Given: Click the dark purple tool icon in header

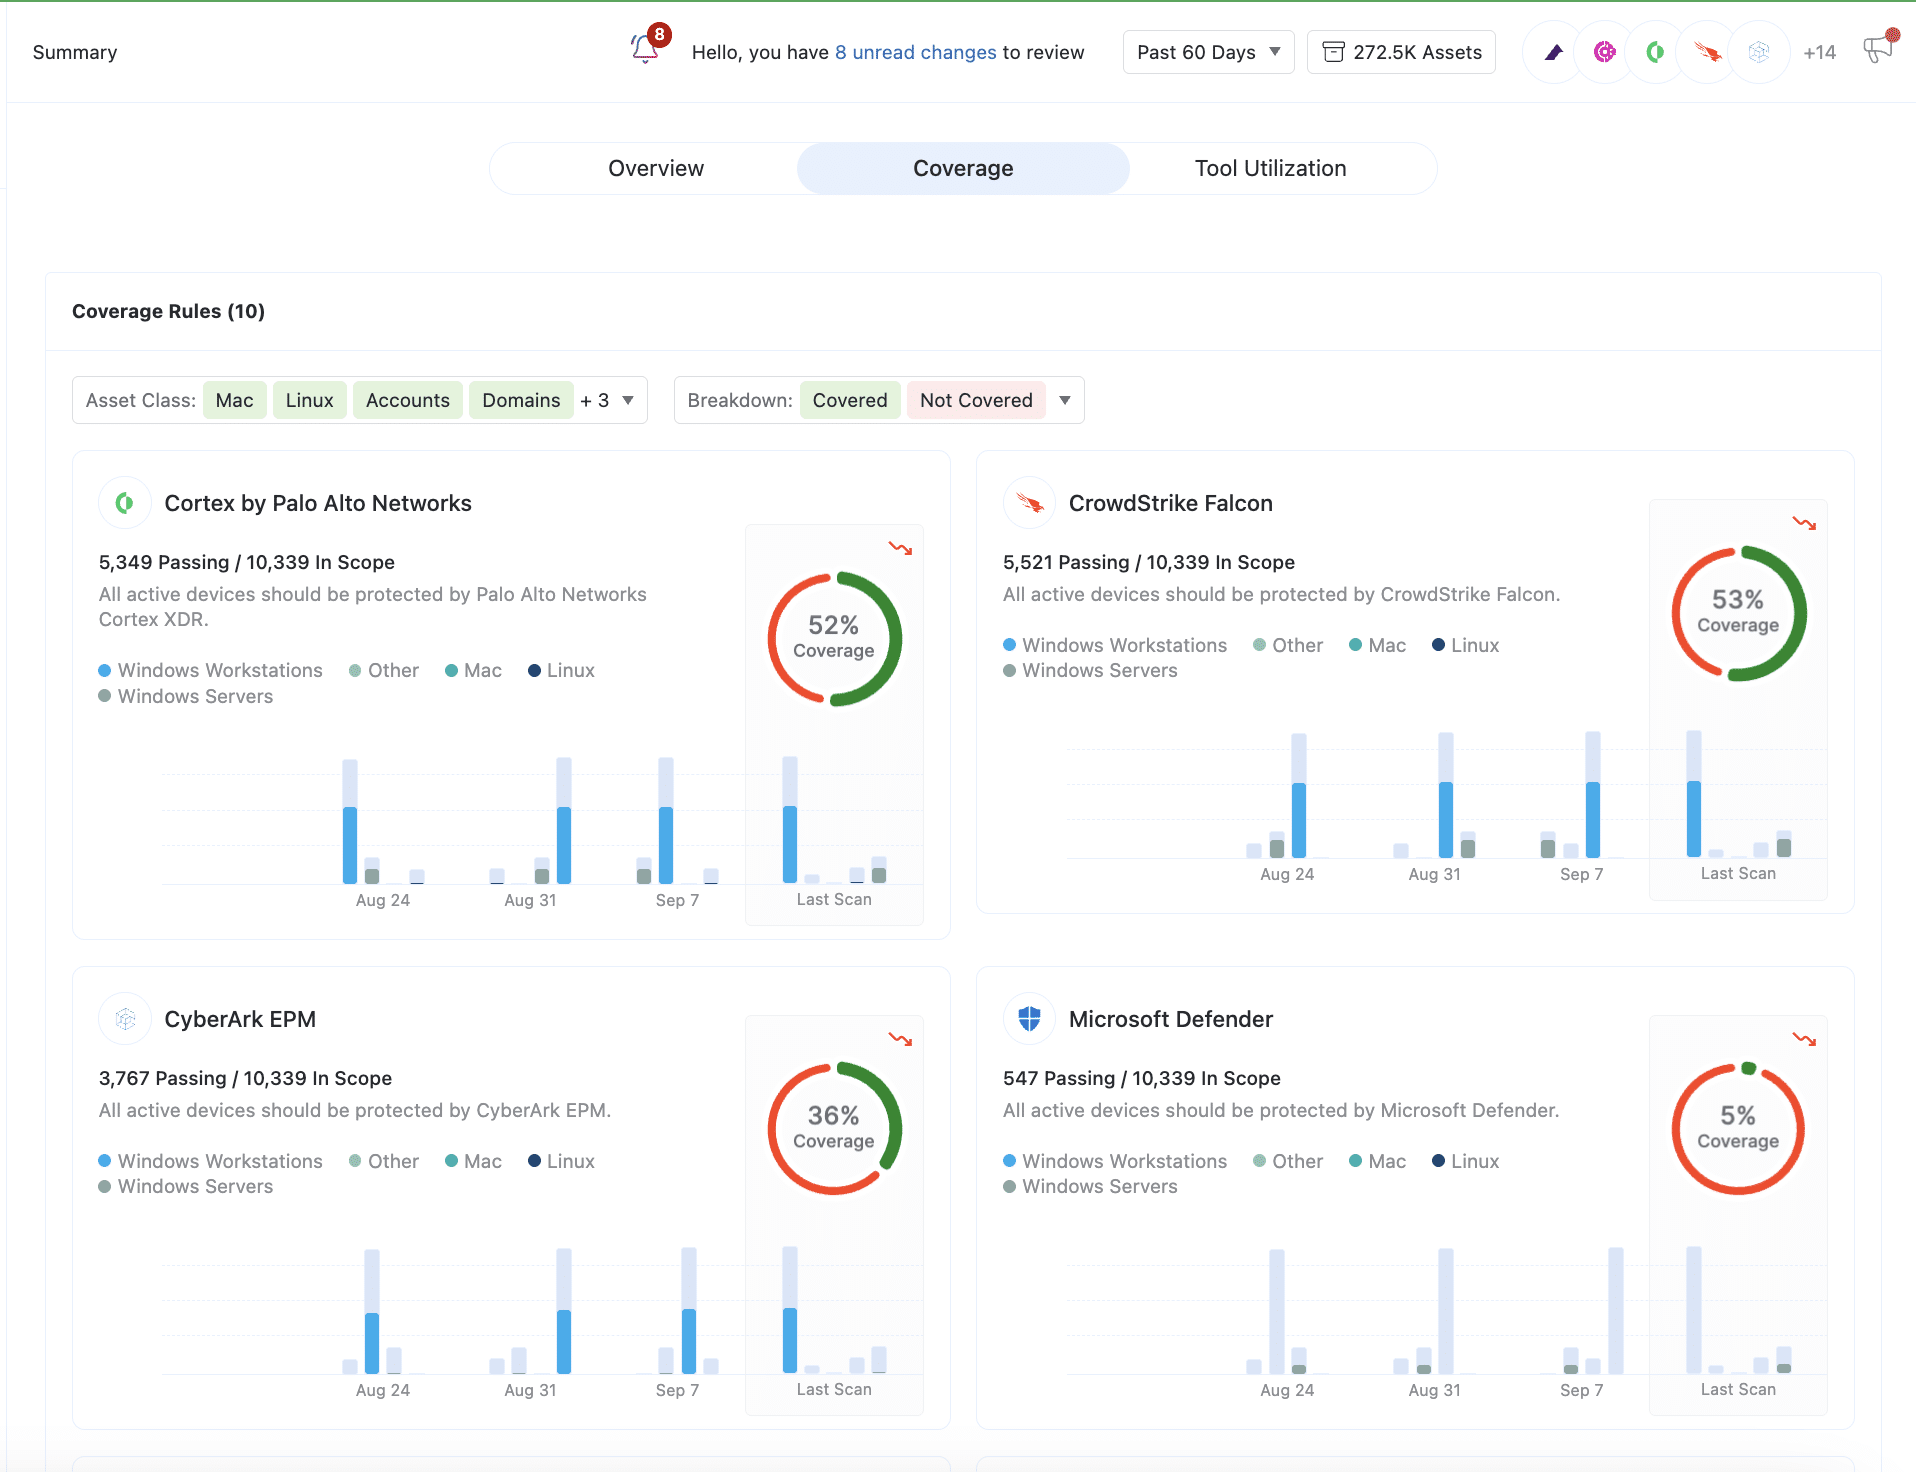Looking at the screenshot, I should click(x=1553, y=52).
